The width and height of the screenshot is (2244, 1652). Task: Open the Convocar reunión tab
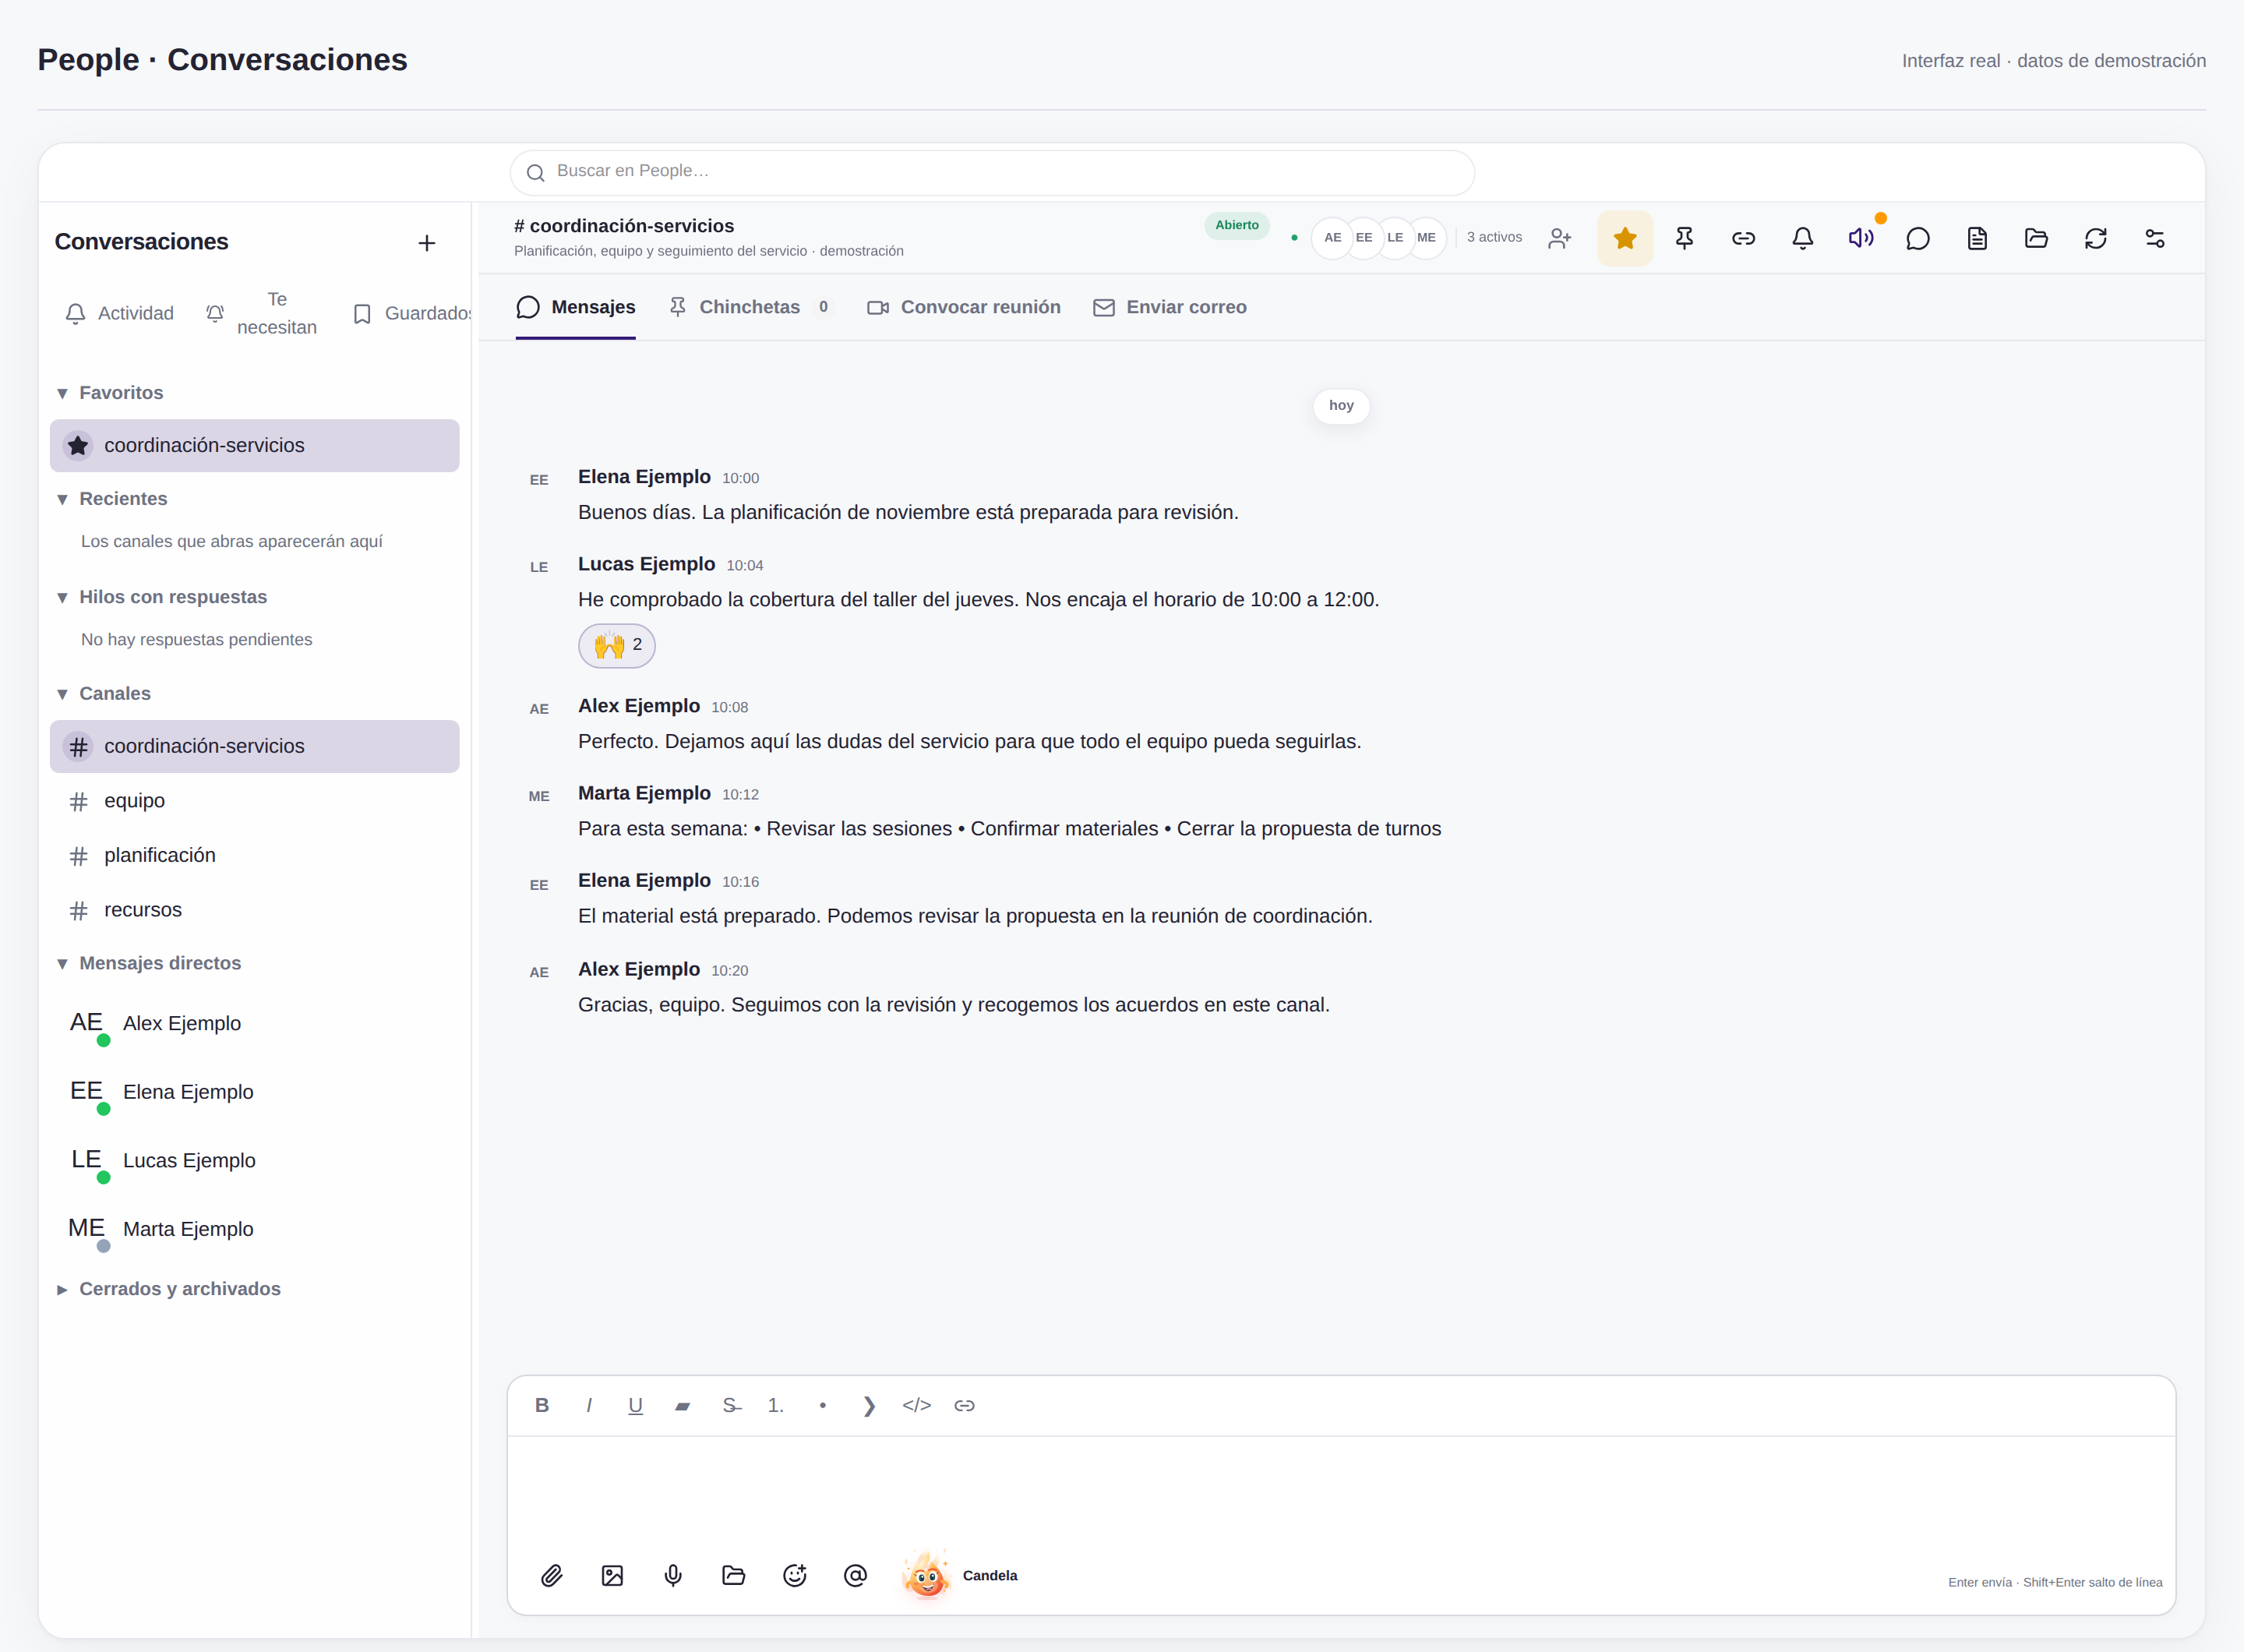(964, 307)
